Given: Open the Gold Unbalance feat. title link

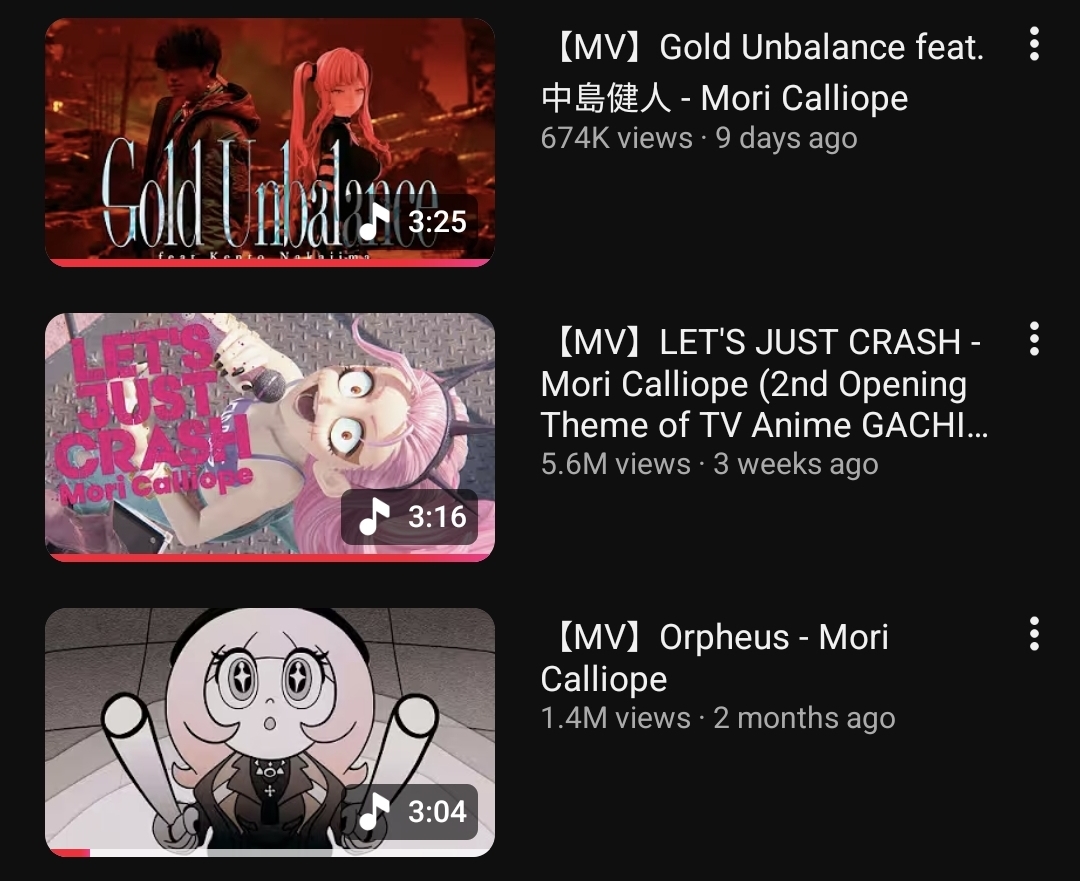Looking at the screenshot, I should pos(763,72).
